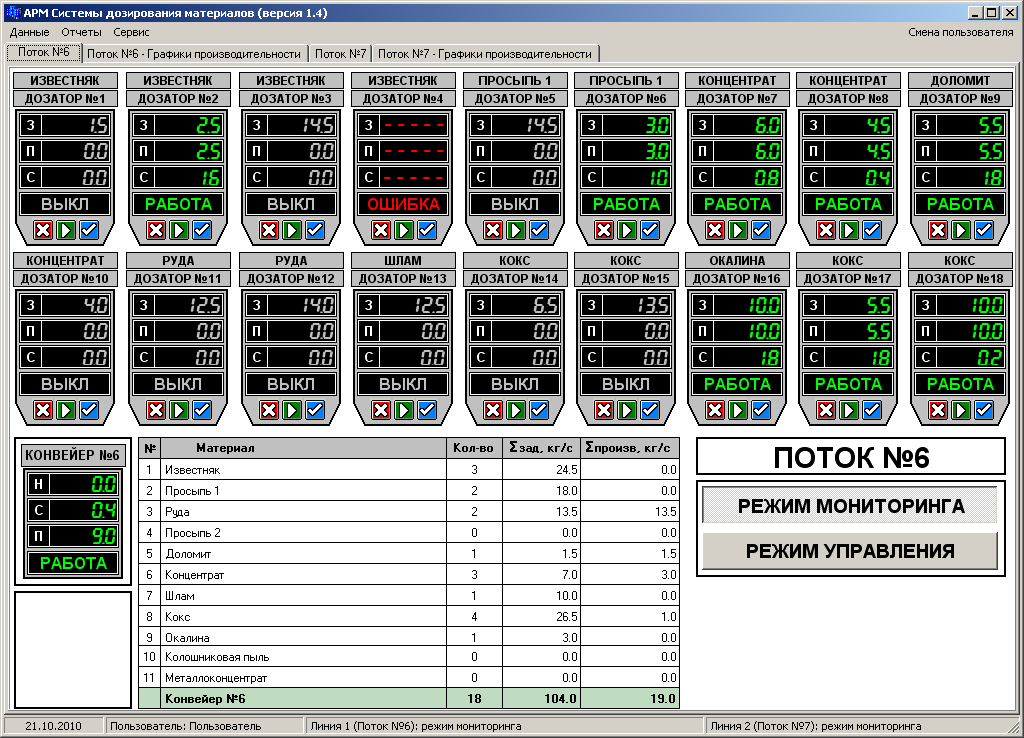Click green play icon on Дозатор №10
Image resolution: width=1024 pixels, height=738 pixels.
66,410
